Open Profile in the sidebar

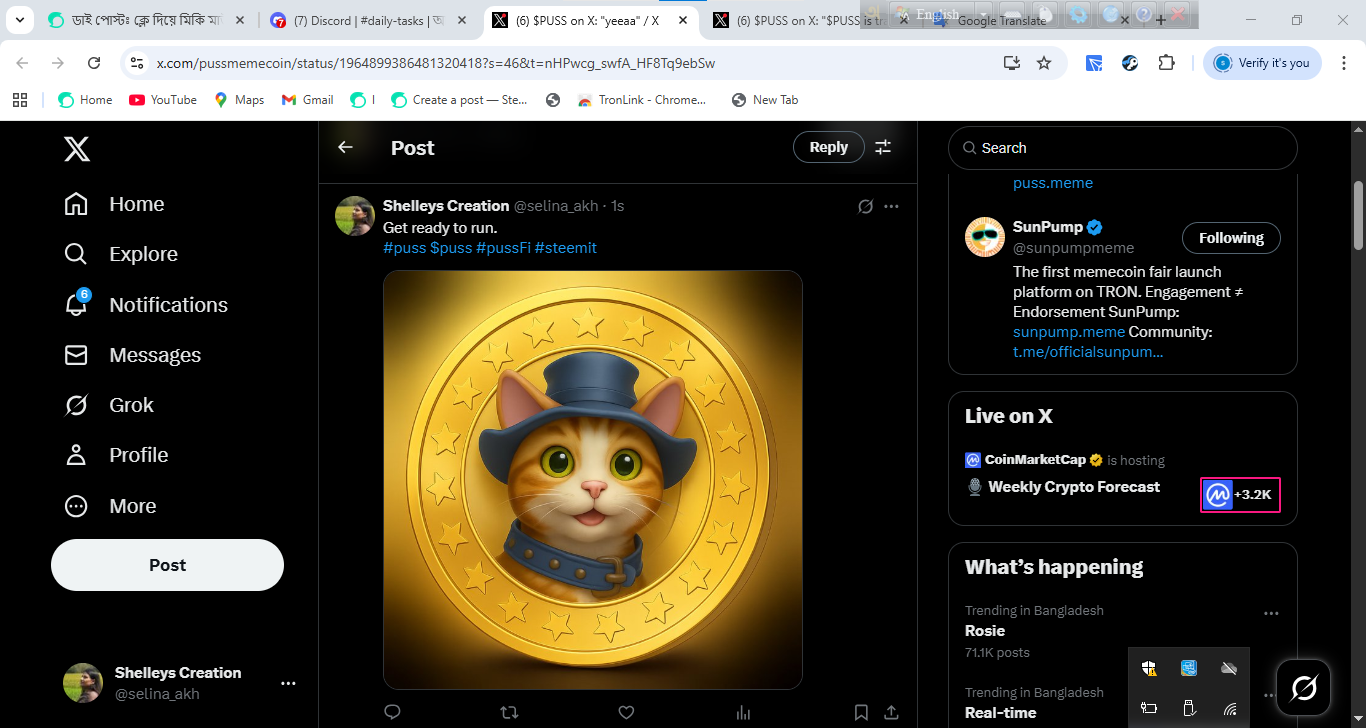coord(116,455)
